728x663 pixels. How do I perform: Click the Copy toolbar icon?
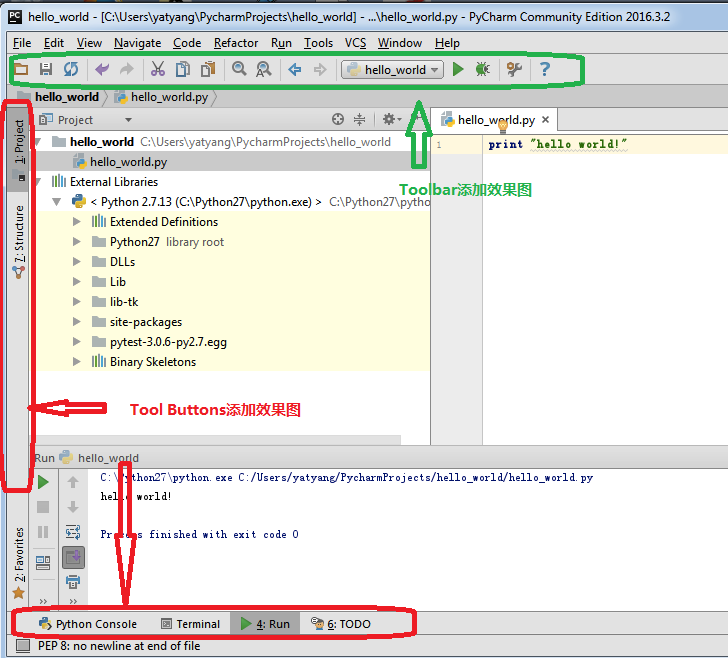[x=183, y=70]
